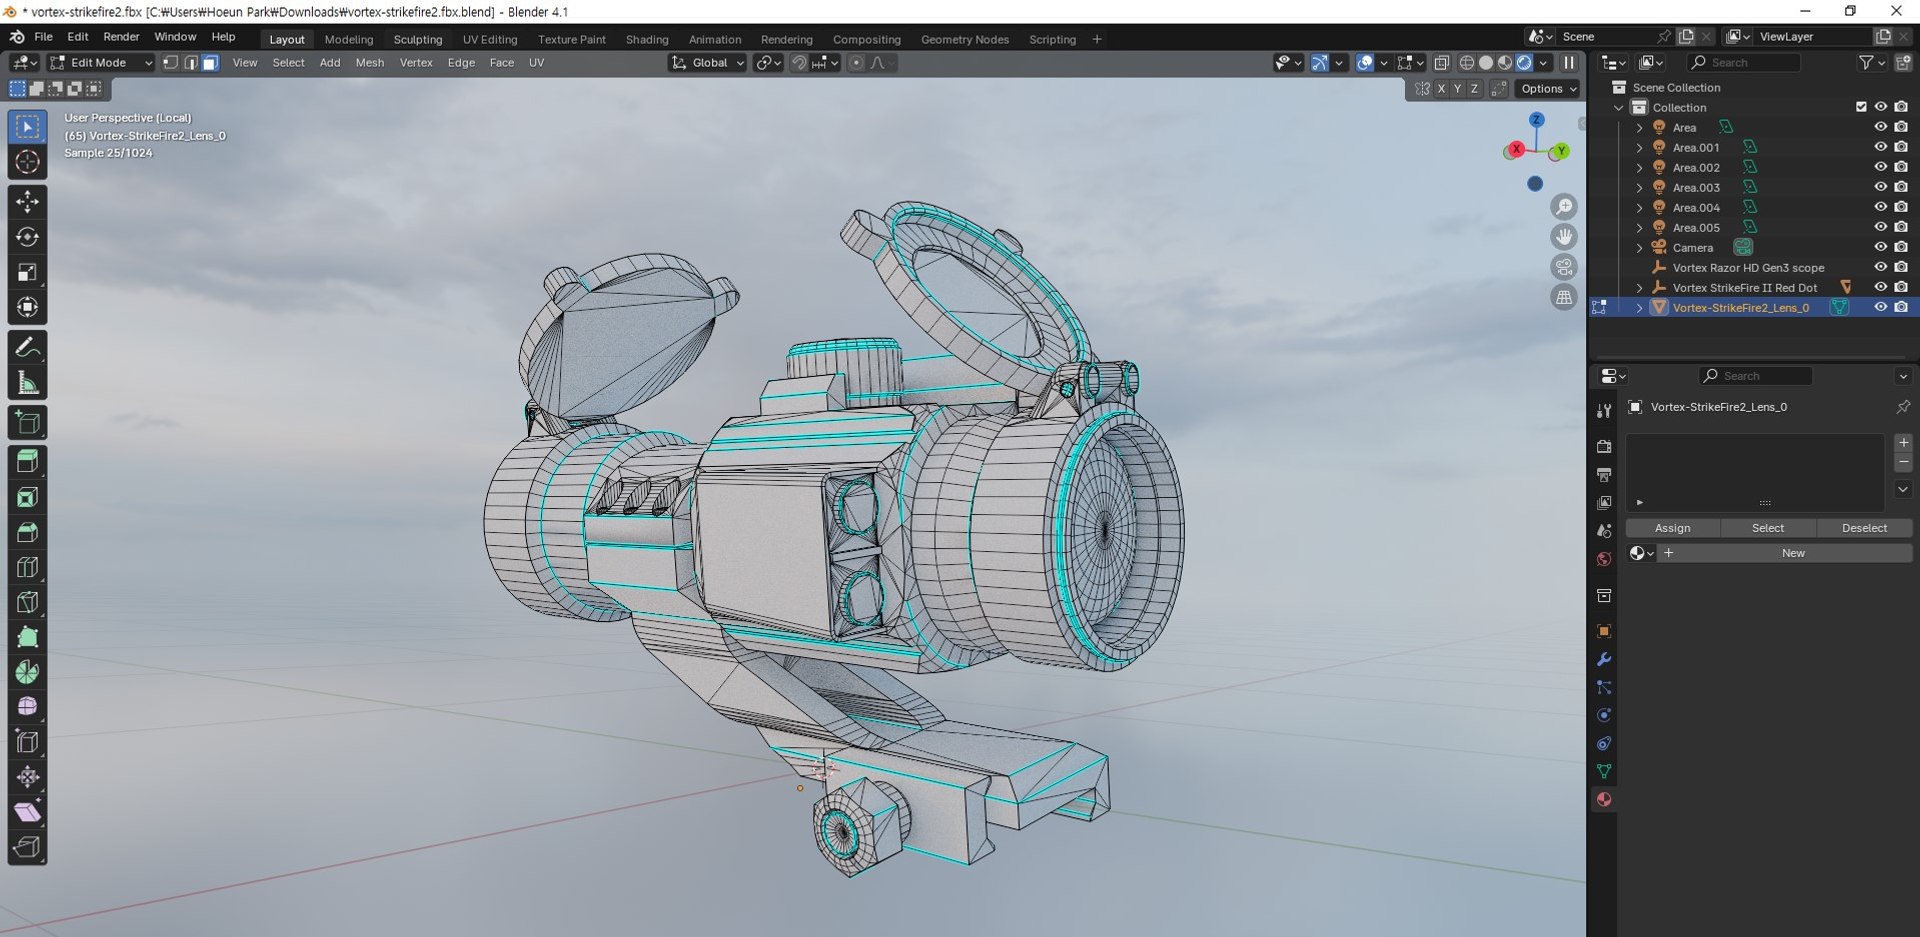Click the outliner search field

[1744, 63]
